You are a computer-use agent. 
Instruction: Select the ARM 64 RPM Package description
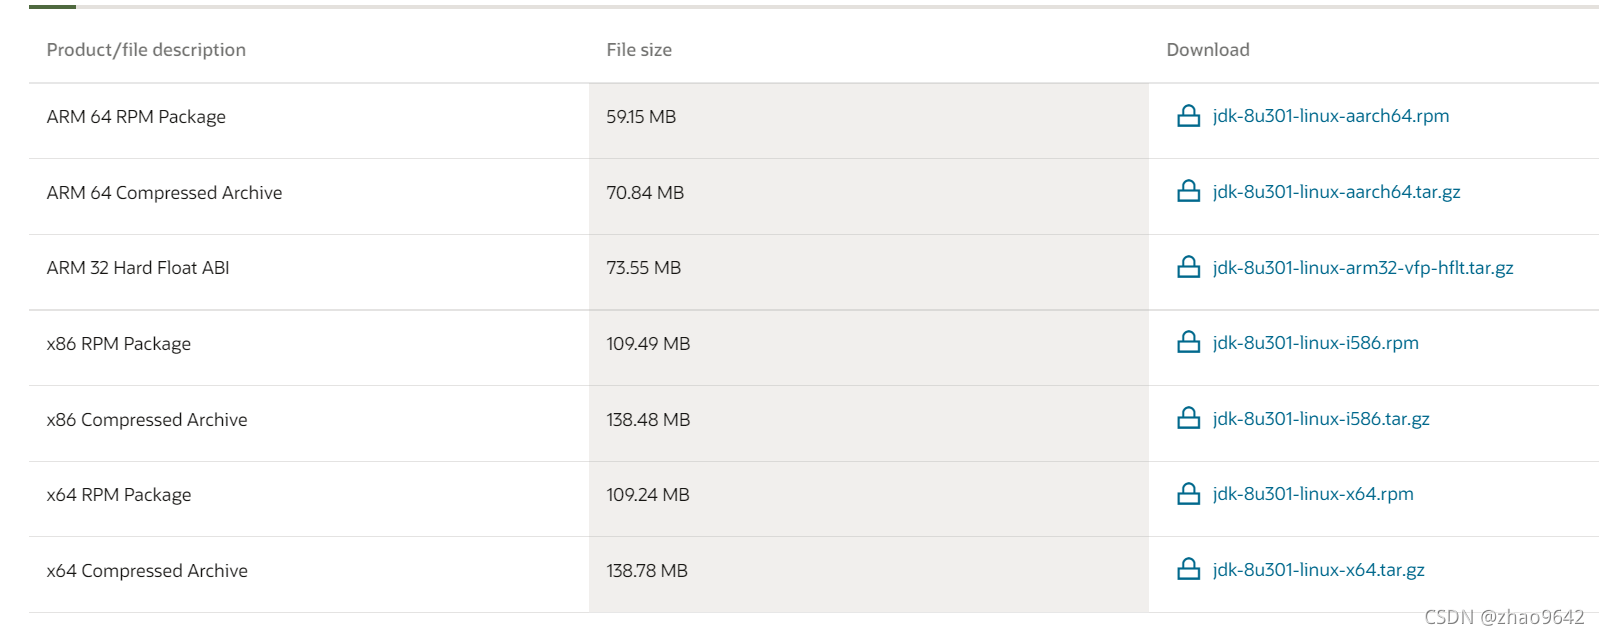[136, 117]
